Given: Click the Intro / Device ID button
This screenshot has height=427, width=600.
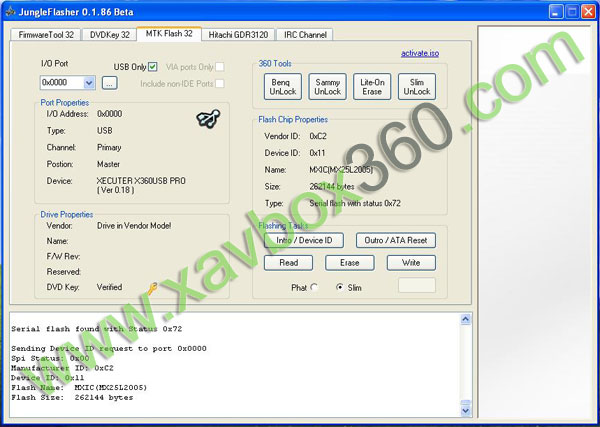Looking at the screenshot, I should (304, 240).
